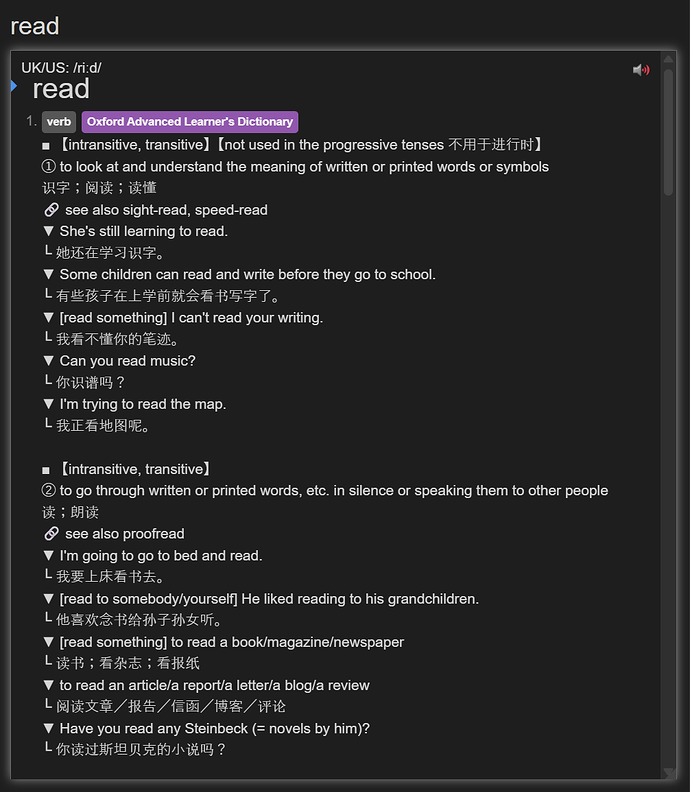
Task: Open the sight-read cross reference
Action: (x=155, y=210)
